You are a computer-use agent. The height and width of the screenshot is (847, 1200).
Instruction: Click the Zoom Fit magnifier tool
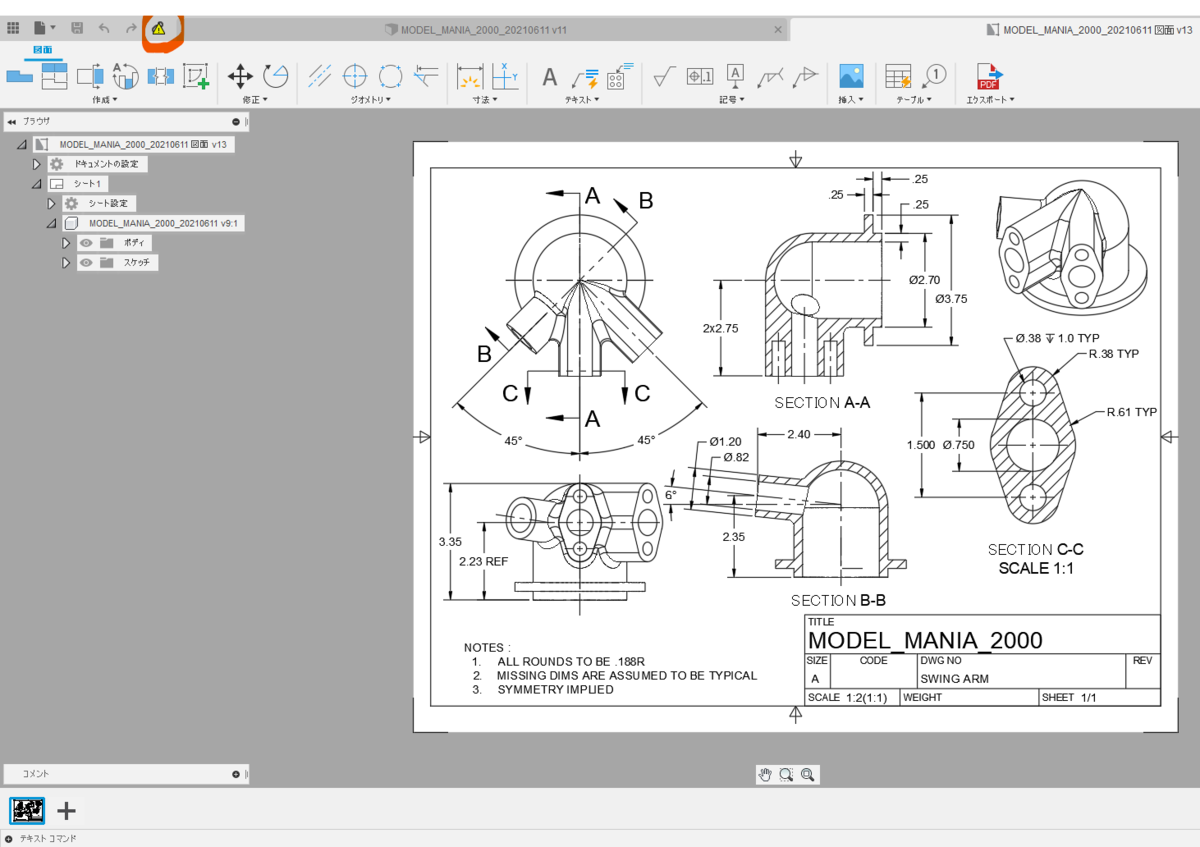point(808,774)
